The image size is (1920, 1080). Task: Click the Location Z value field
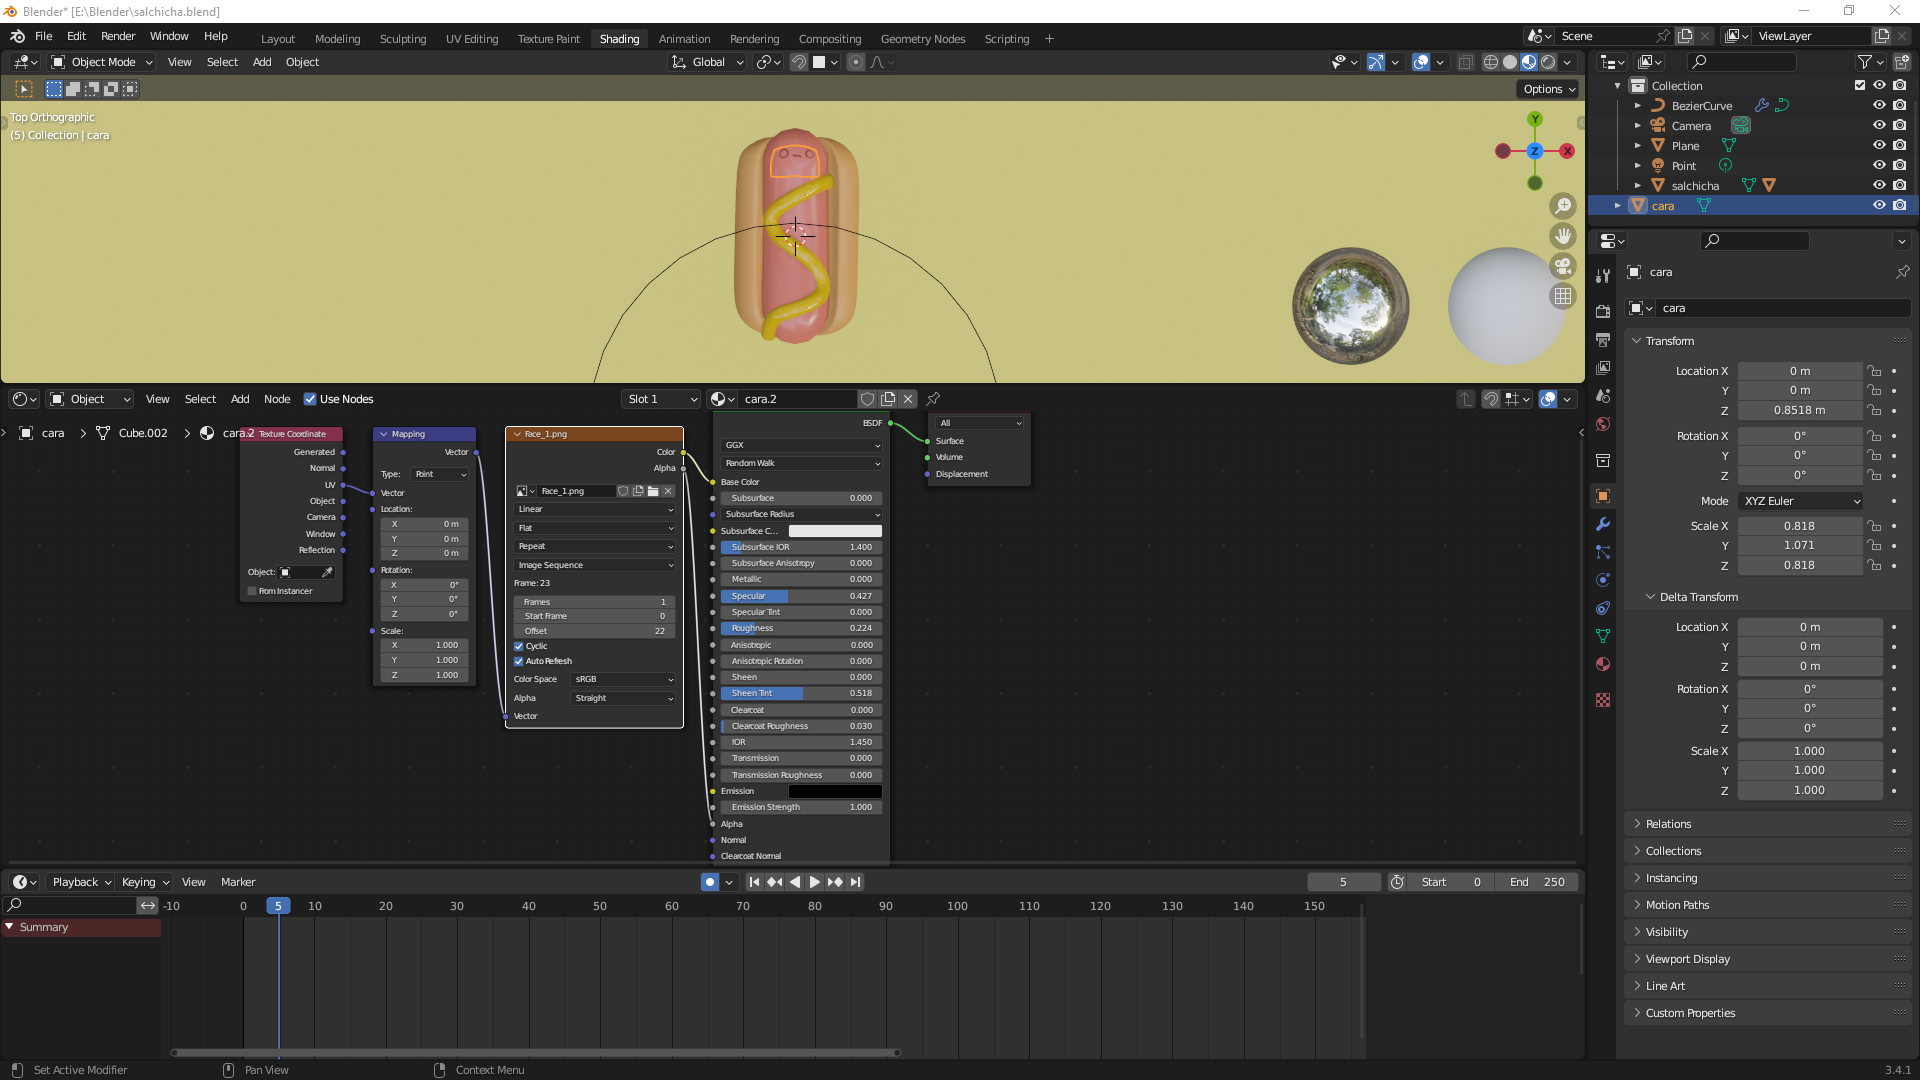click(1799, 410)
